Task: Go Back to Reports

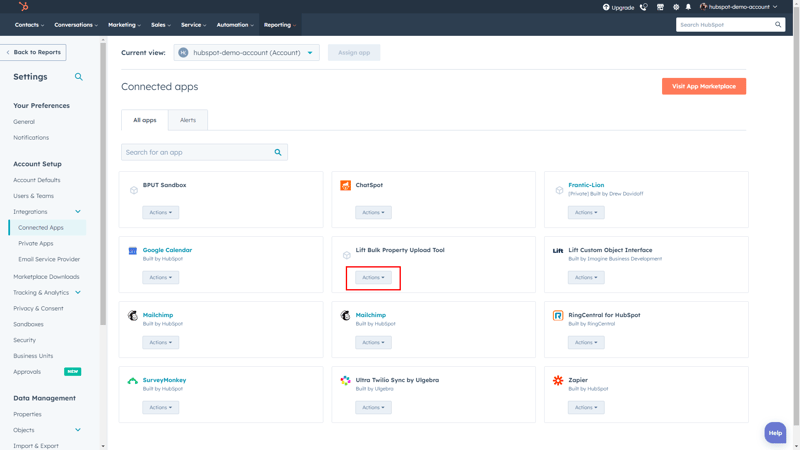Action: pyautogui.click(x=33, y=52)
